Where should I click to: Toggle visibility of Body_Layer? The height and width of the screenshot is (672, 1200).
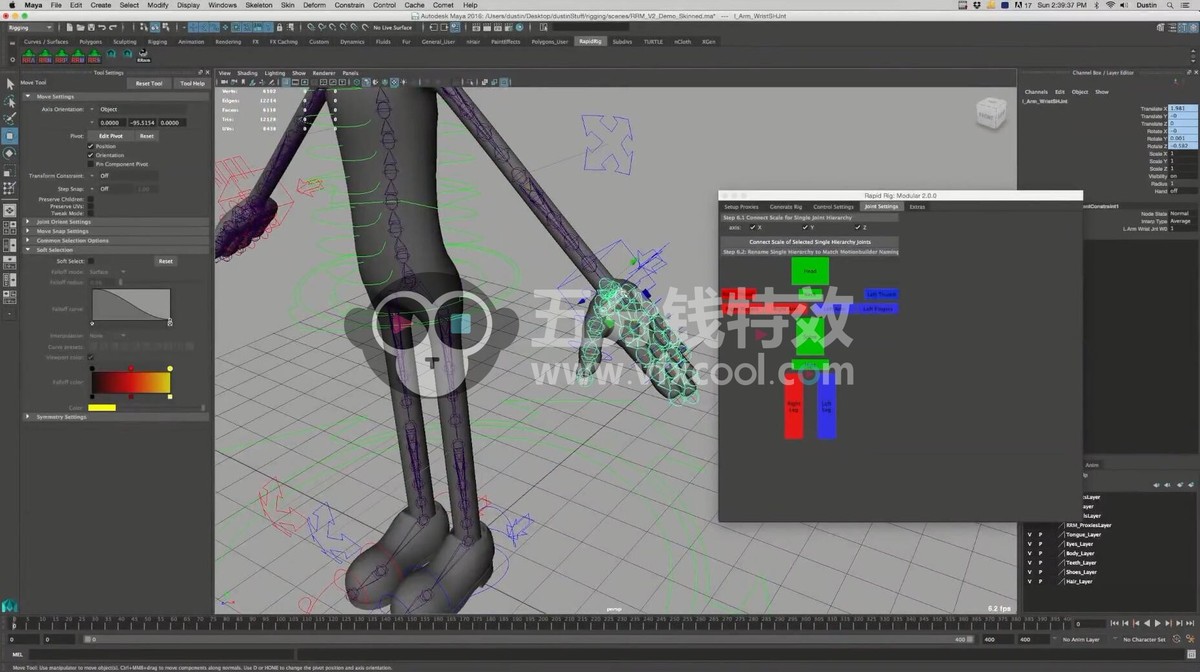[x=1029, y=553]
